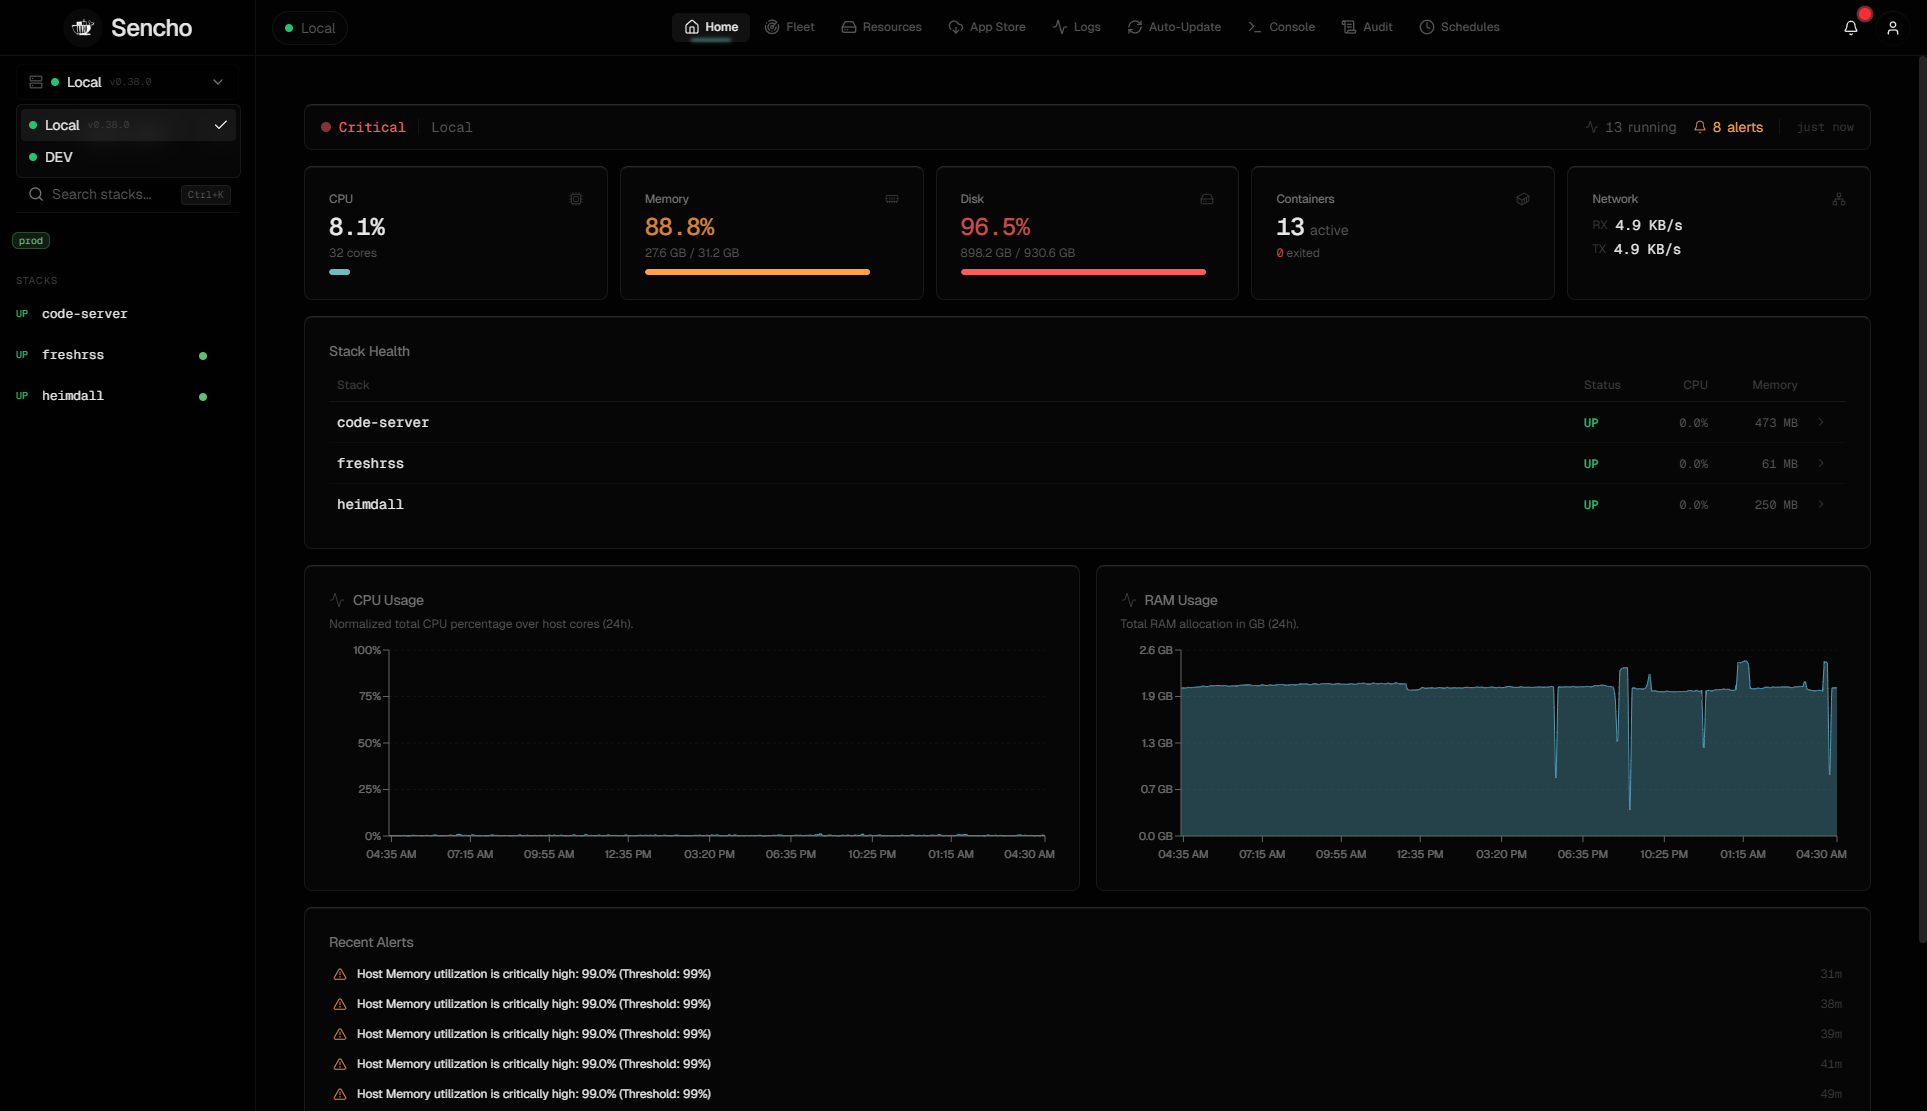Open the Audit tab

click(1367, 27)
